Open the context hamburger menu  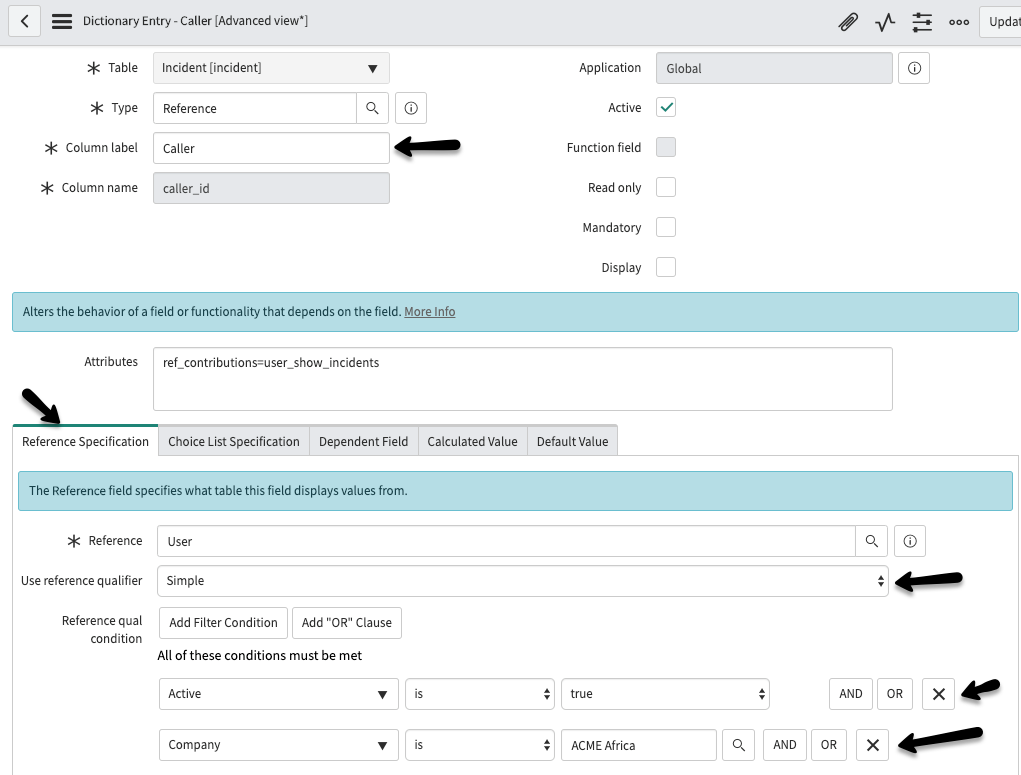click(61, 21)
